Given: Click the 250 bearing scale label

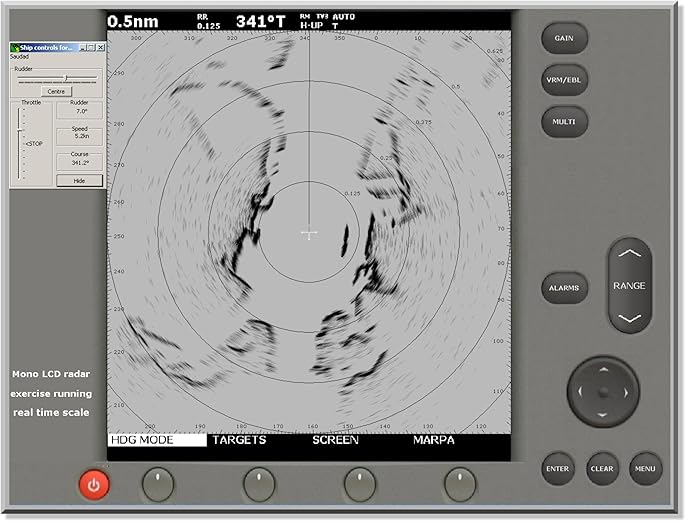Looking at the screenshot, I should coord(119,236).
